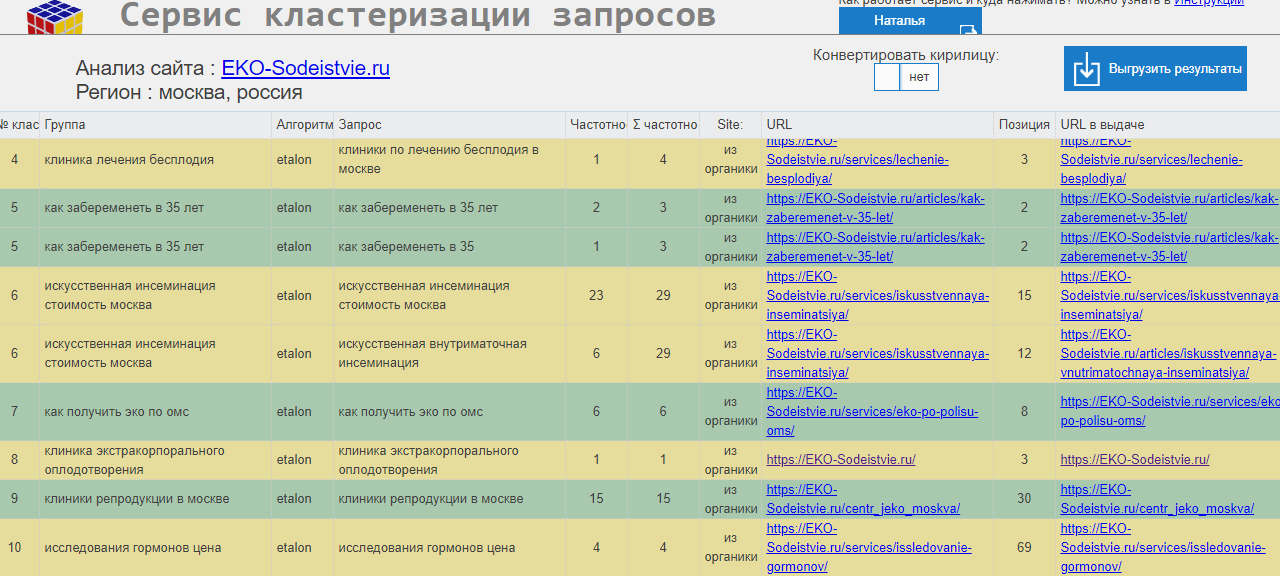Screen dimensions: 1280x576
Task: Click the Позиция column header
Action: point(1024,125)
